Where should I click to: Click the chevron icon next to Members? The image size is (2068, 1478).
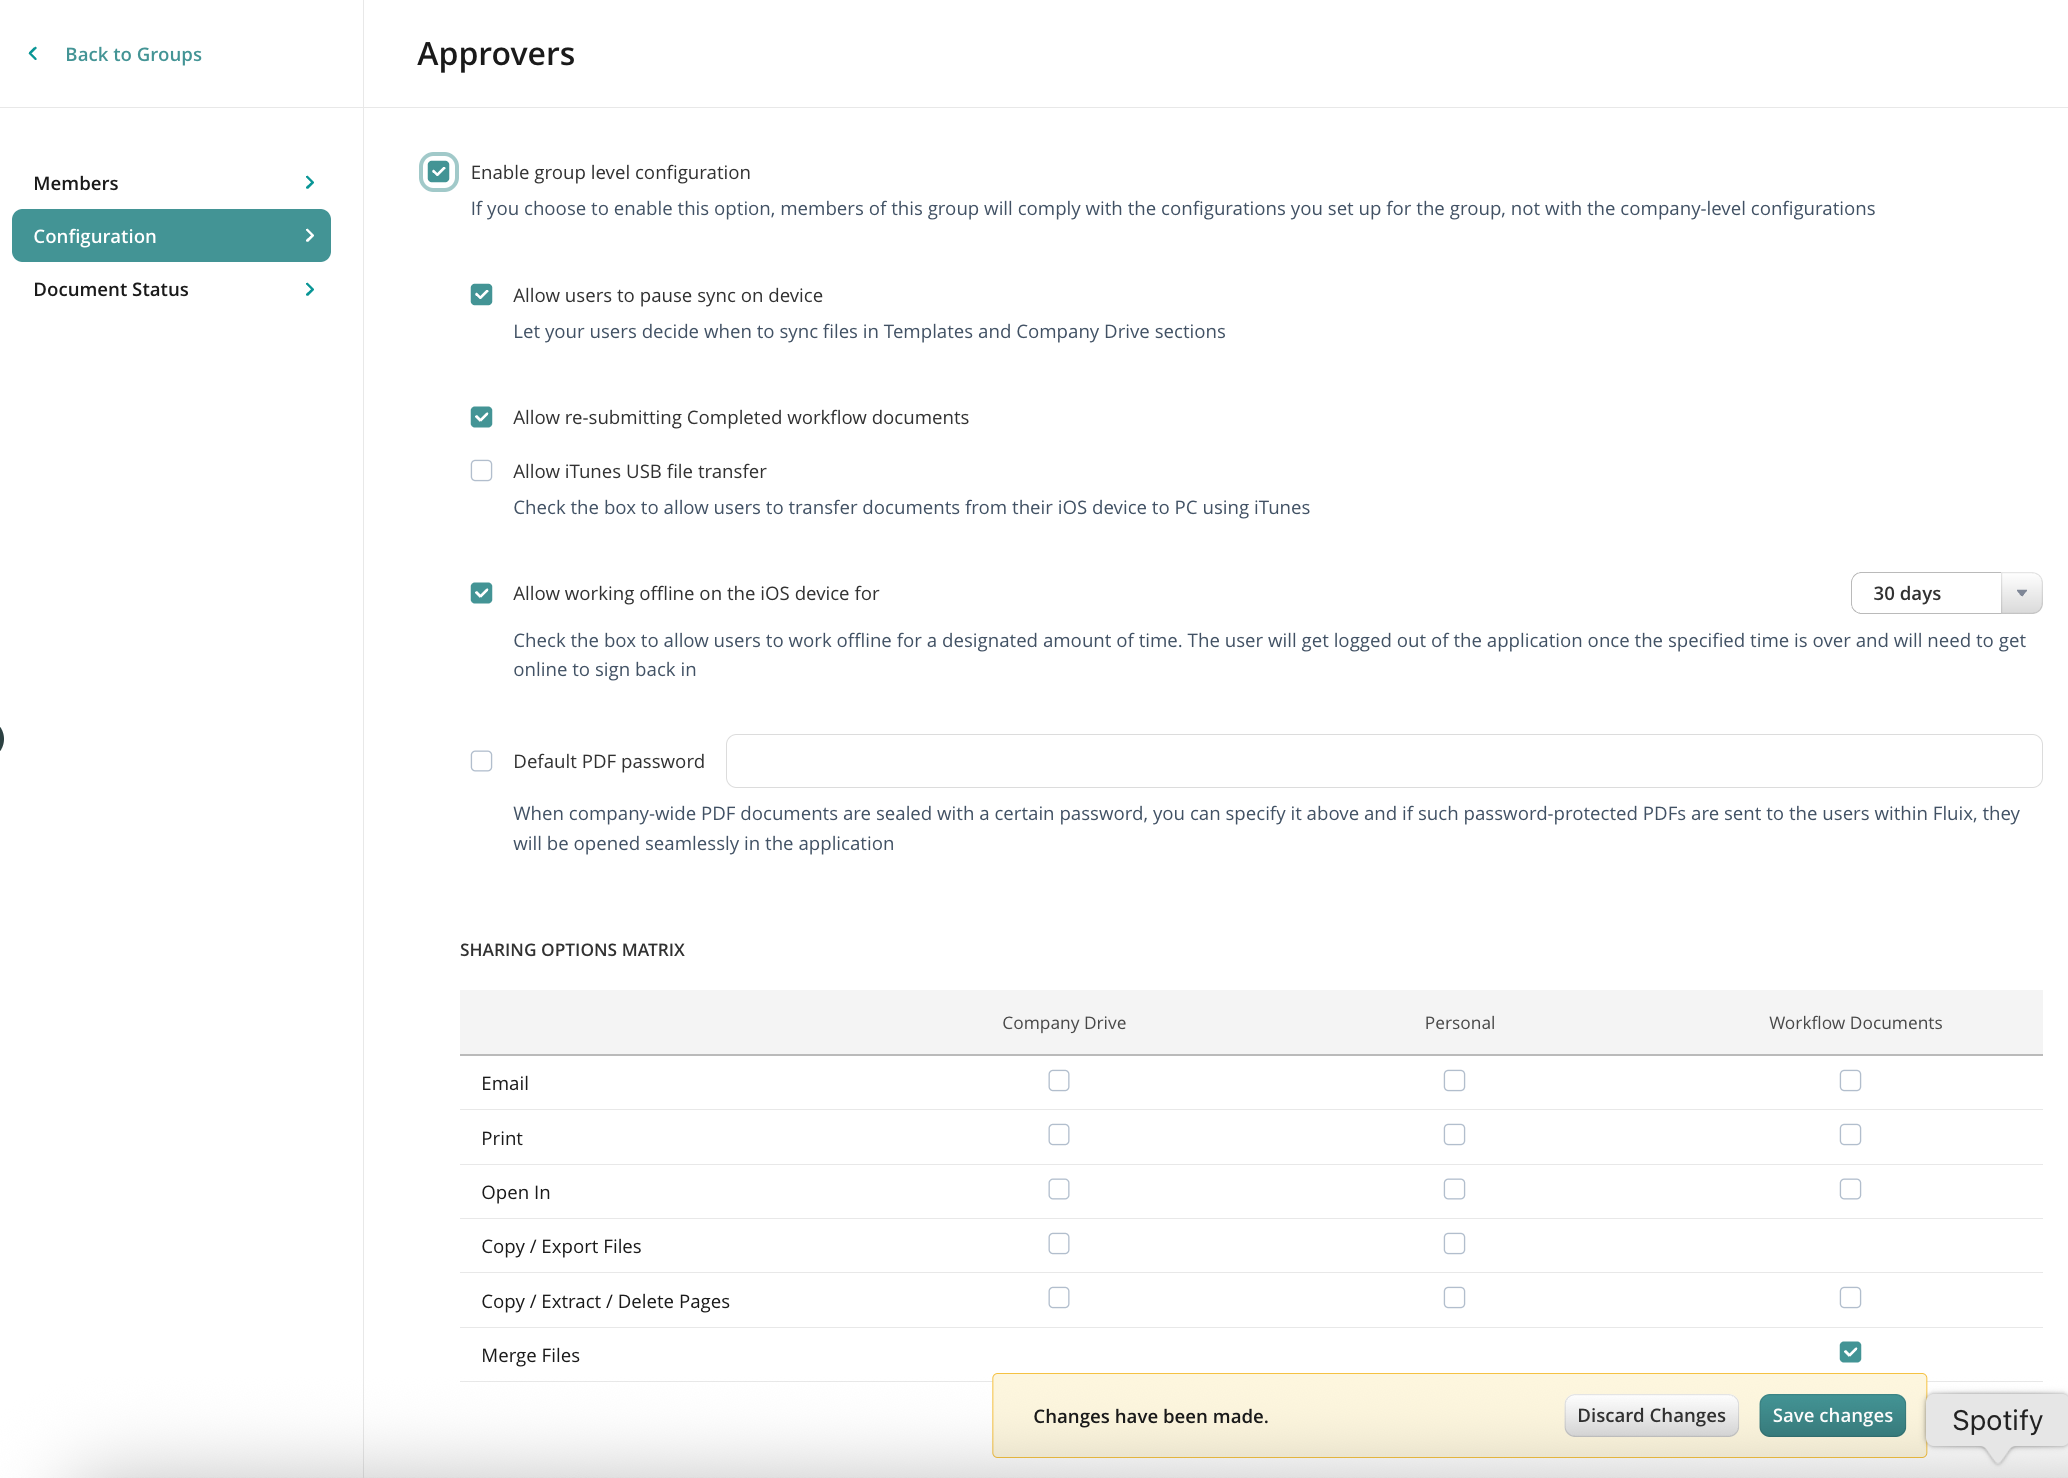coord(309,183)
